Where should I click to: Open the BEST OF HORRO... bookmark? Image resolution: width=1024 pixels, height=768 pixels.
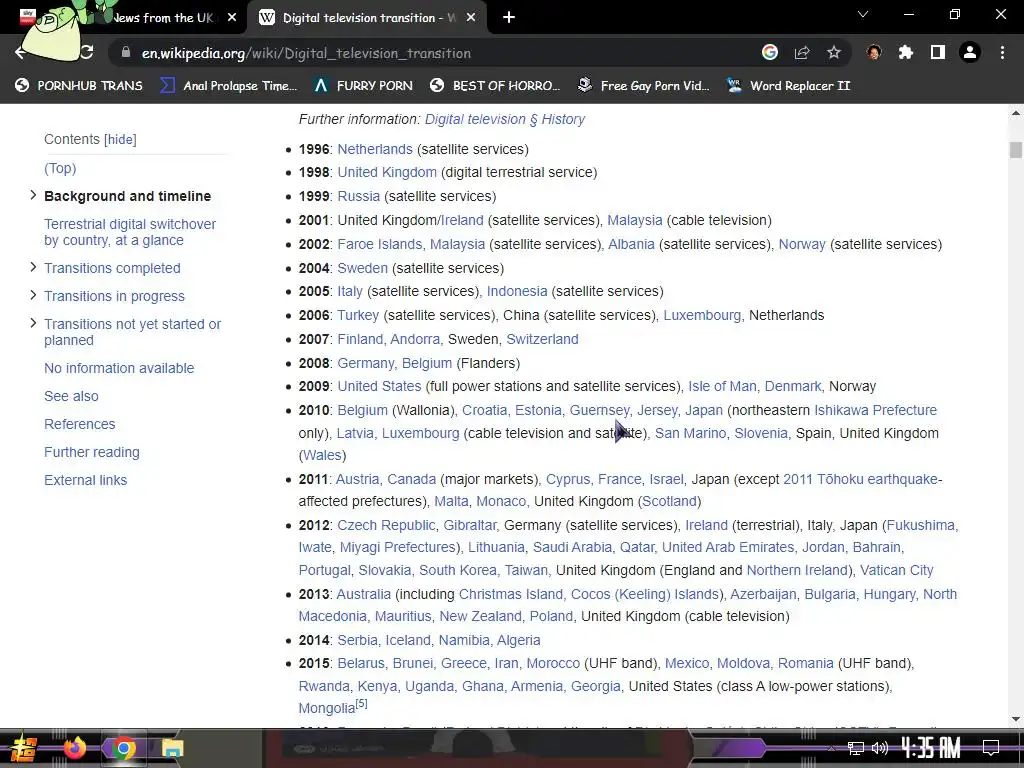(495, 86)
